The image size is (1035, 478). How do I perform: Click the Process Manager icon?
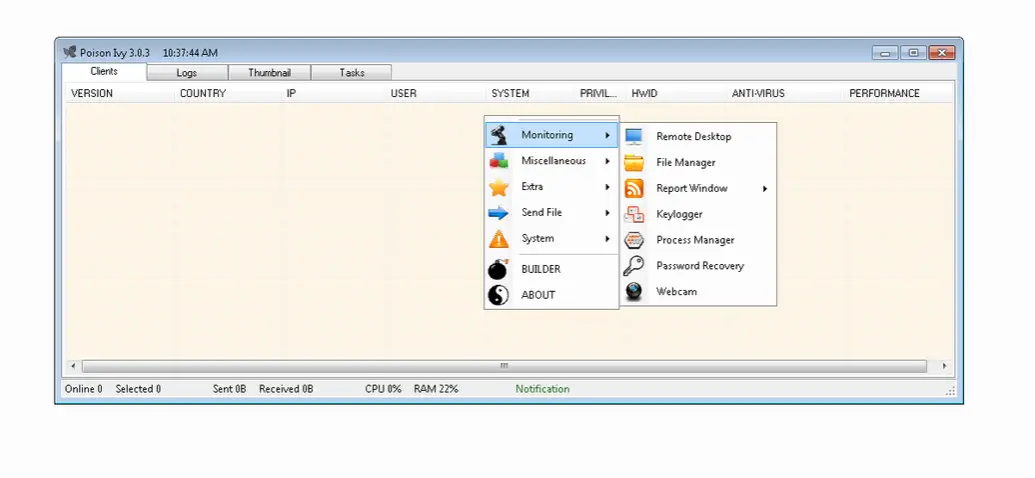(634, 240)
